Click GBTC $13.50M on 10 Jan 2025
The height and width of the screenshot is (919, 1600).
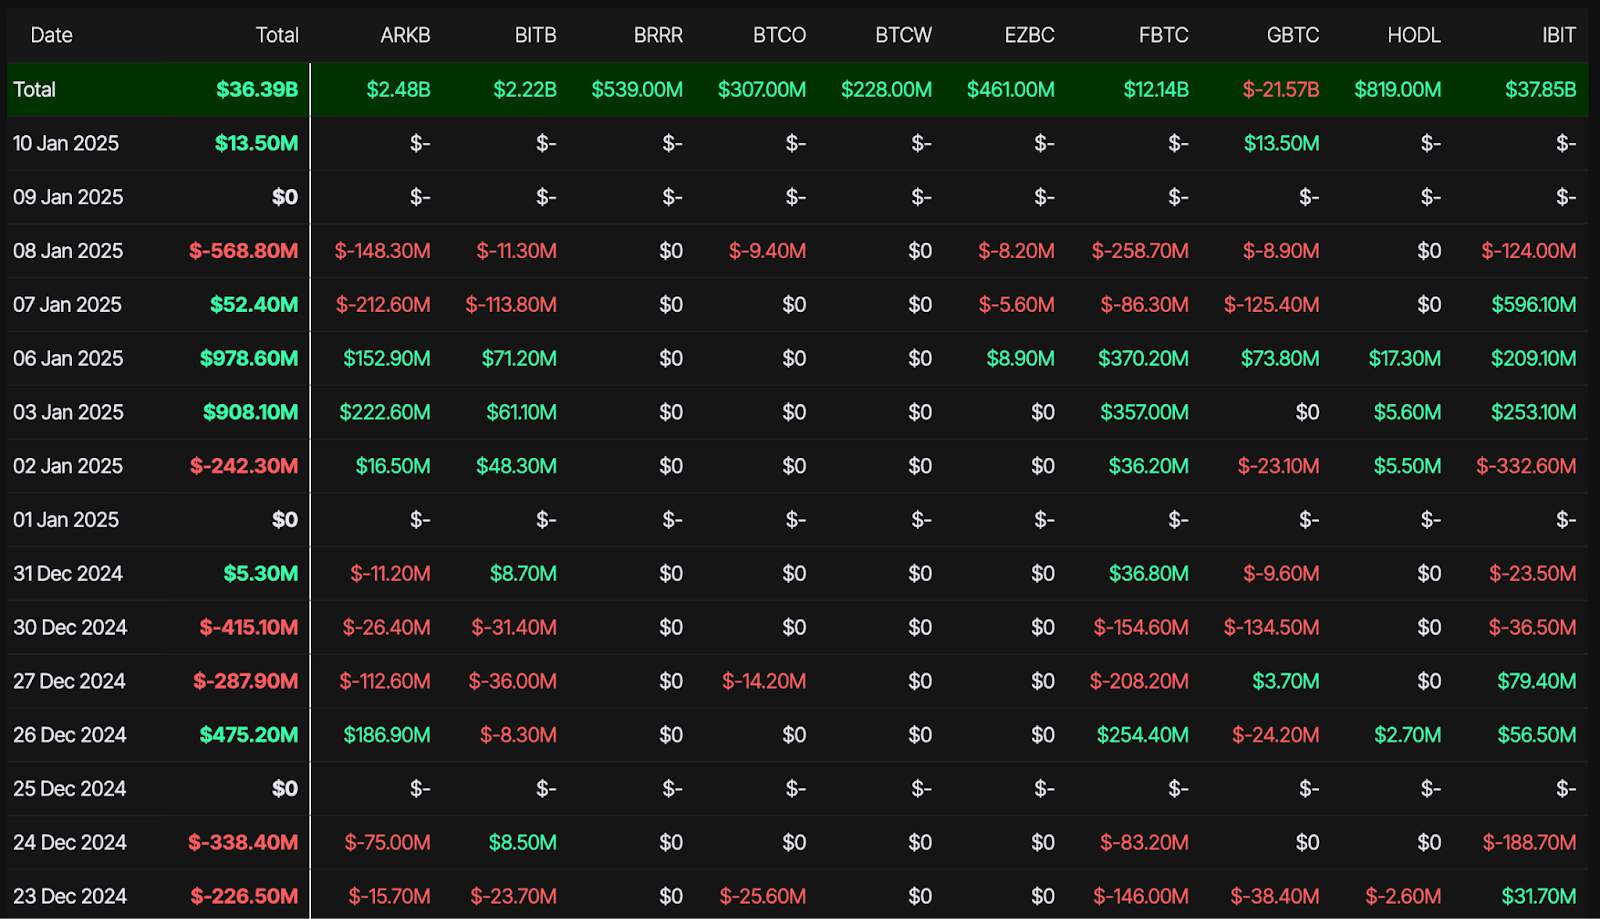pos(1281,143)
